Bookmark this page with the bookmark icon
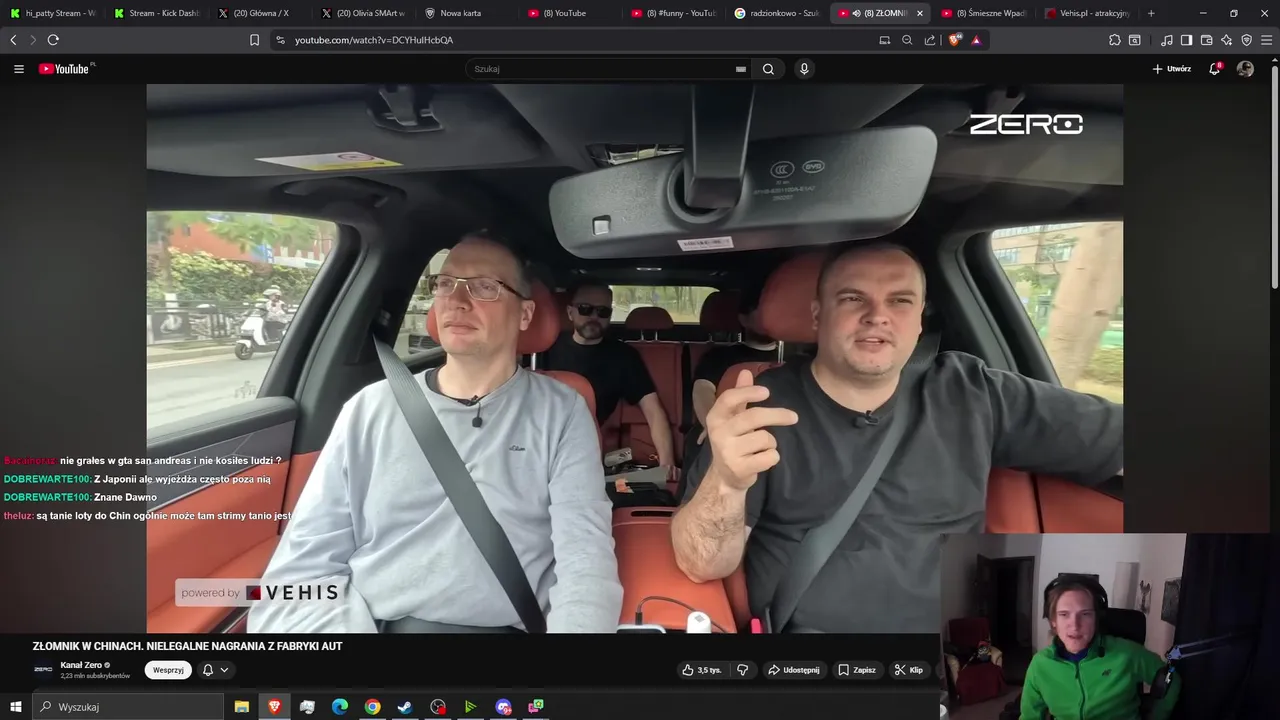This screenshot has width=1280, height=720. pyautogui.click(x=254, y=40)
